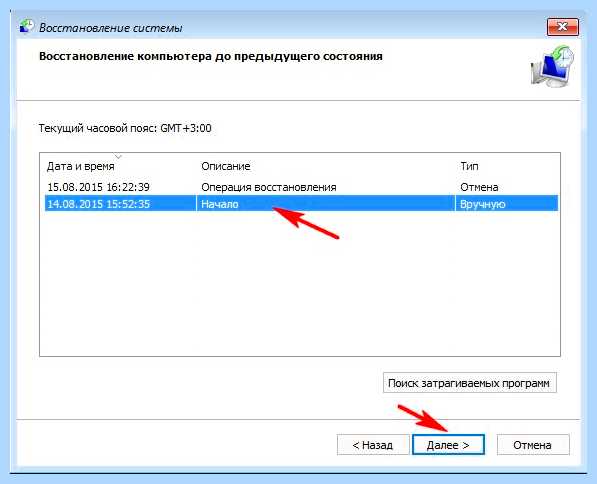The width and height of the screenshot is (597, 484).
Task: Click the type cell 'Отмена' in the list
Action: 479,187
